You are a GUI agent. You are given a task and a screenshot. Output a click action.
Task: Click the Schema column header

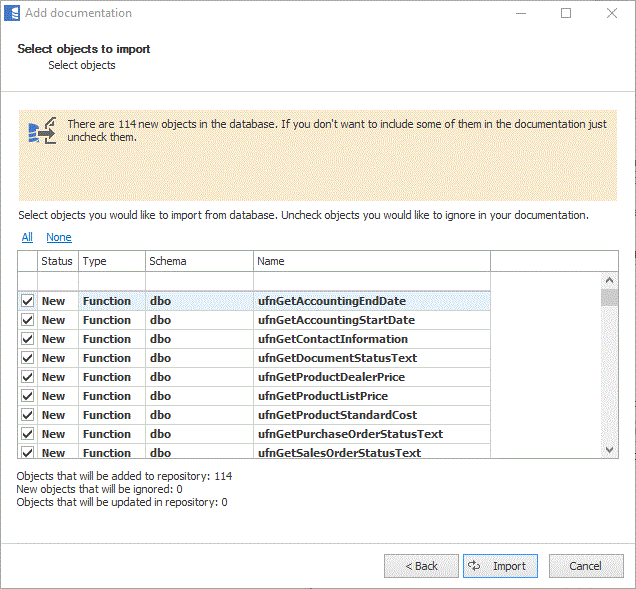point(198,261)
